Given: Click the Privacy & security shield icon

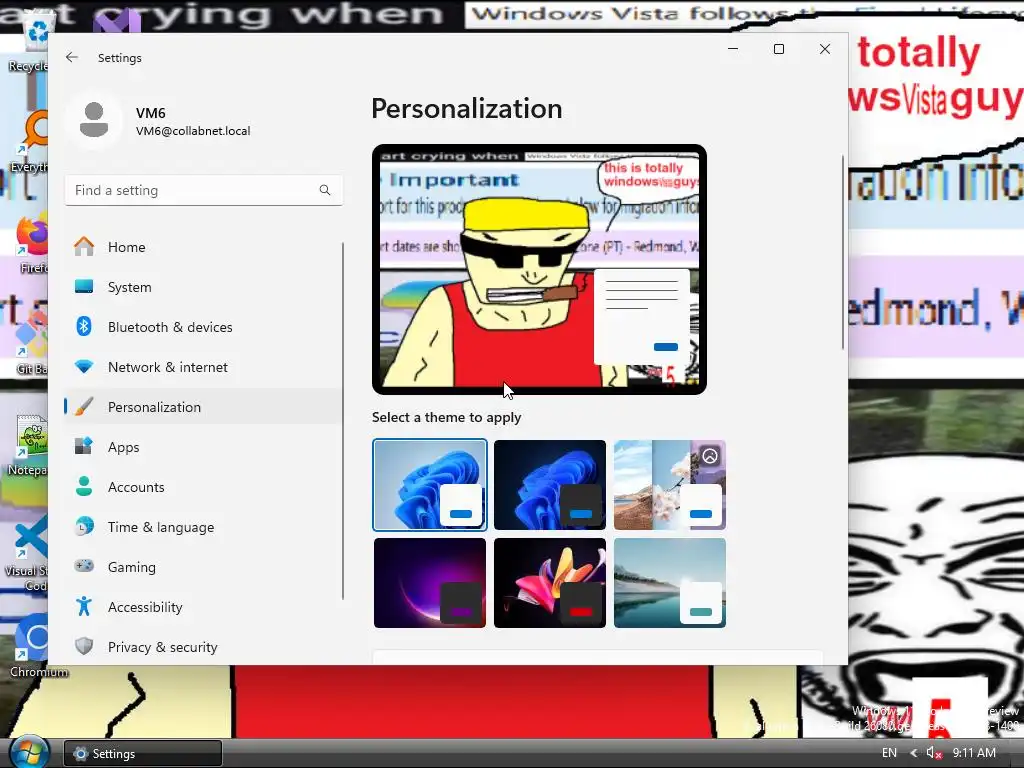Looking at the screenshot, I should click(84, 647).
